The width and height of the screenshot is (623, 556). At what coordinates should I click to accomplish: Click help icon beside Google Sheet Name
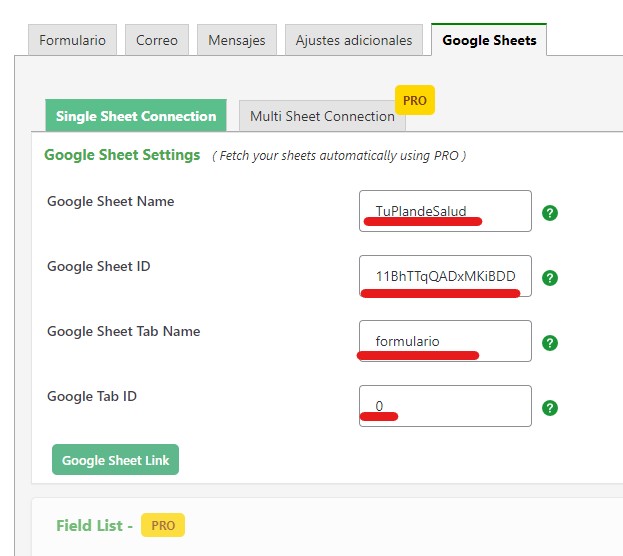tap(550, 213)
